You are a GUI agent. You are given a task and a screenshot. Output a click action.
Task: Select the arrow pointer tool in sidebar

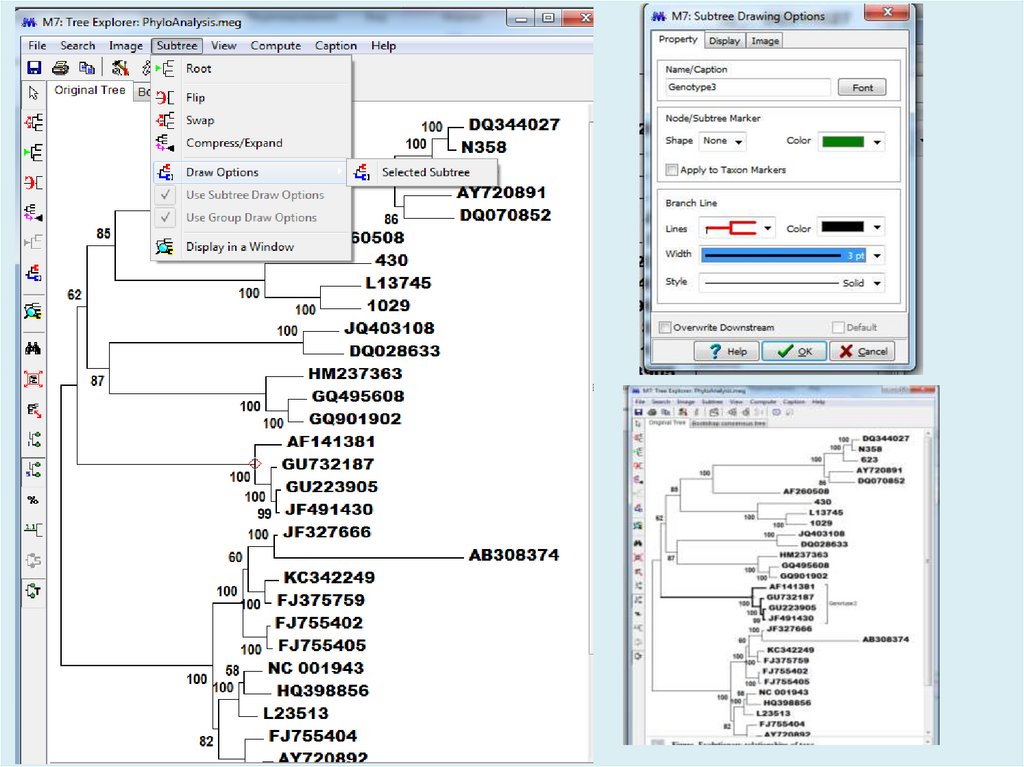34,93
